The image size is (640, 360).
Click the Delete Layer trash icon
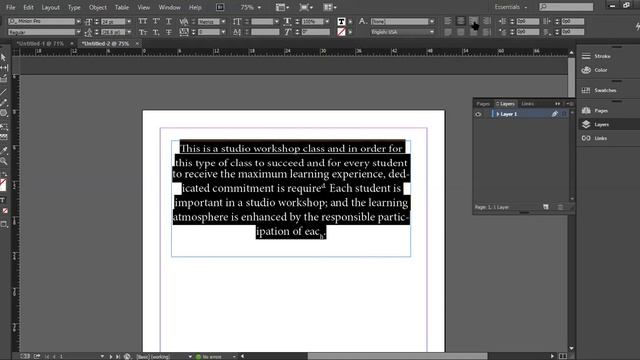[x=560, y=207]
